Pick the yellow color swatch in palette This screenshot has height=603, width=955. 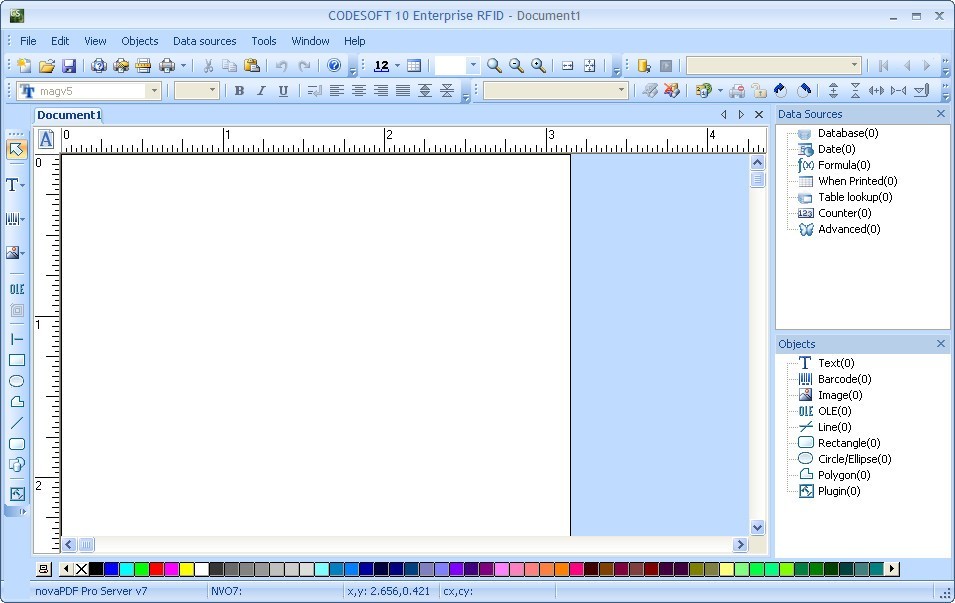pos(186,569)
